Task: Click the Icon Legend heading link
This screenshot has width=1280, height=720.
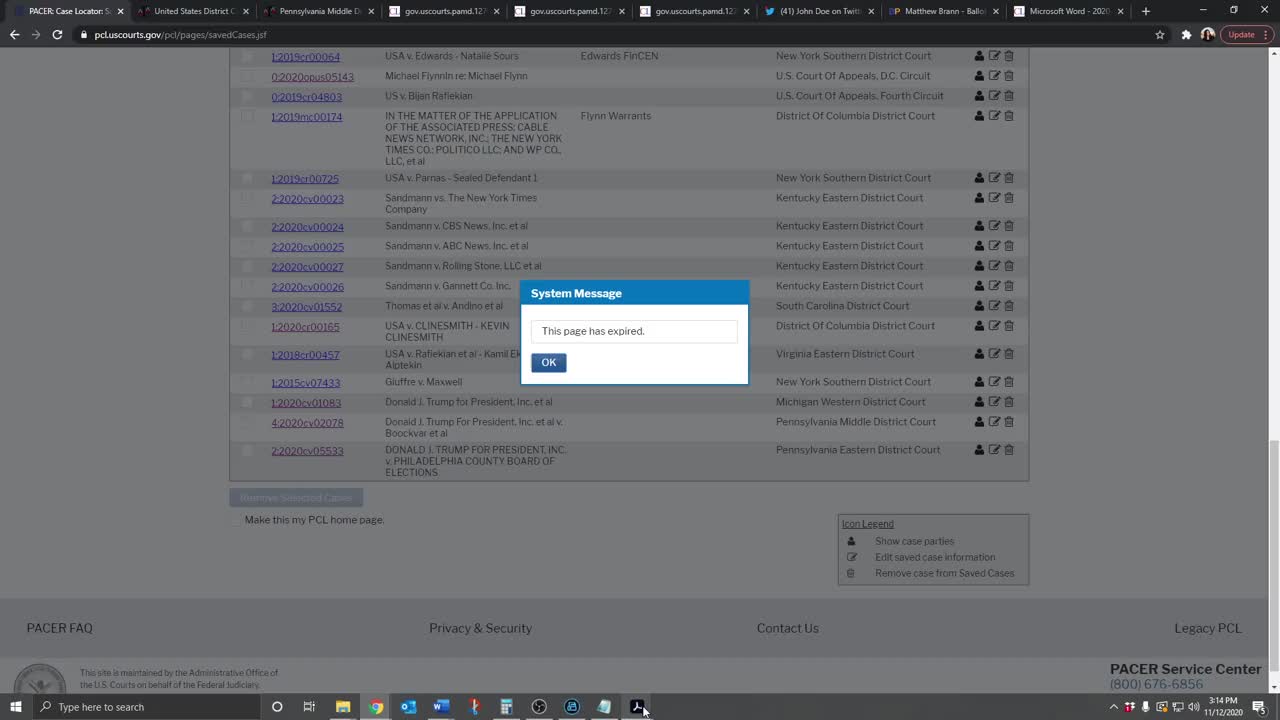Action: (x=867, y=524)
